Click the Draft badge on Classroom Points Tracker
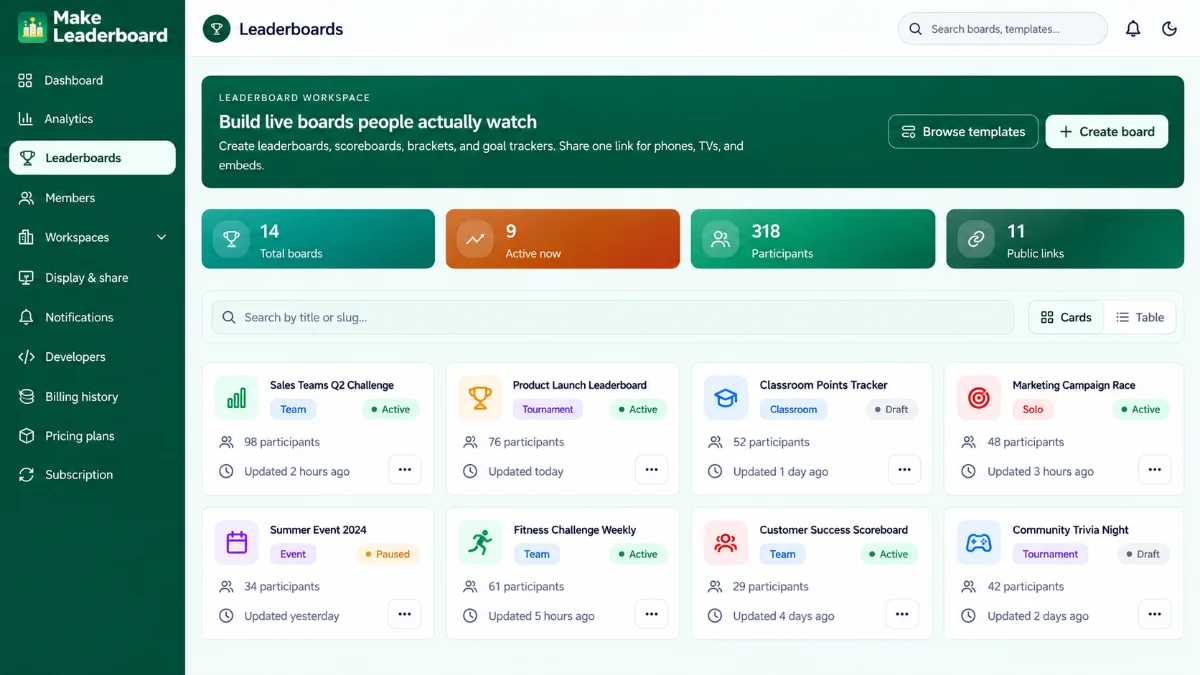 [x=890, y=409]
